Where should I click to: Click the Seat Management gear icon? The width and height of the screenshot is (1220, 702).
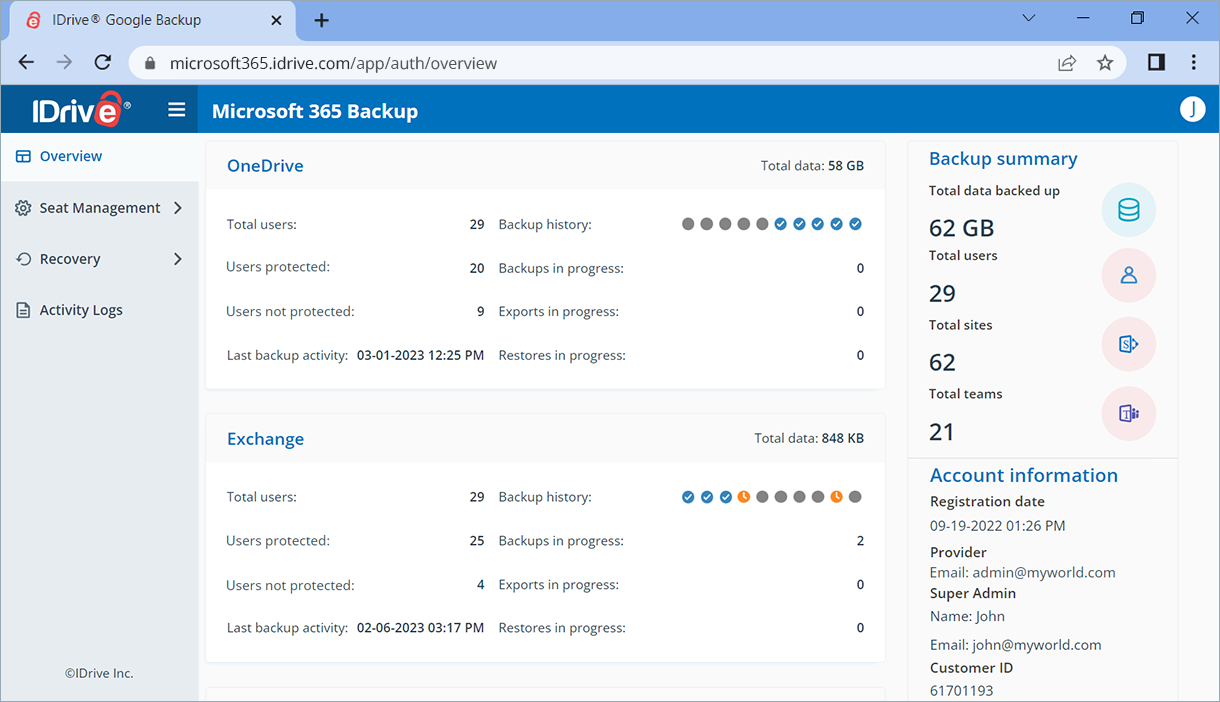24,208
